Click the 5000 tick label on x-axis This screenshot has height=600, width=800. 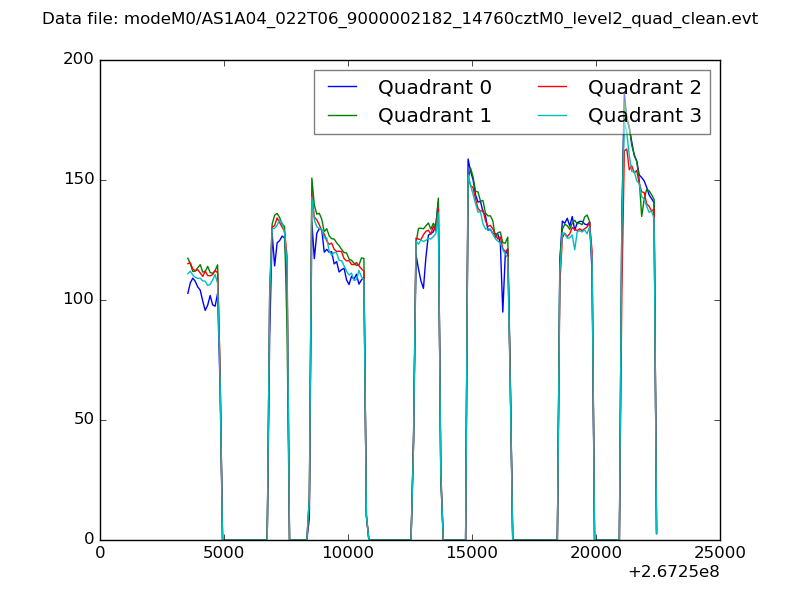coord(224,552)
